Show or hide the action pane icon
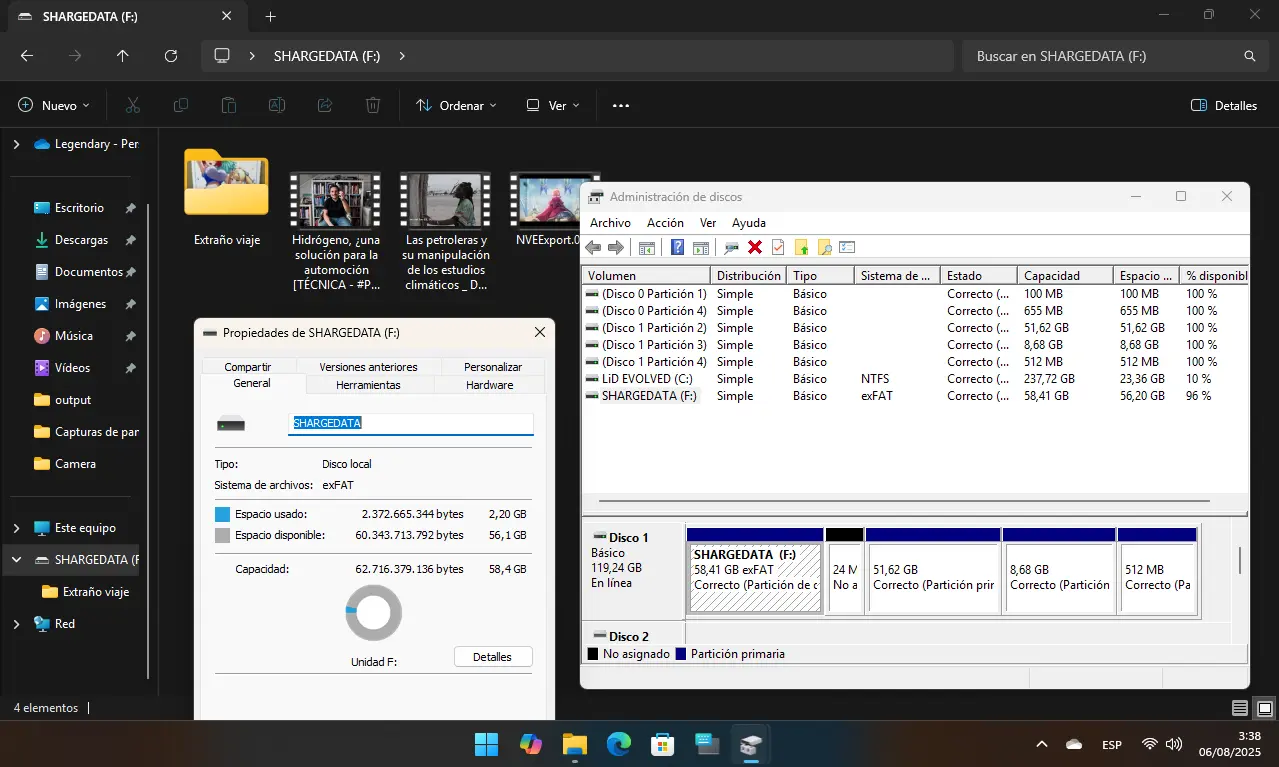The width and height of the screenshot is (1279, 767). 701,247
